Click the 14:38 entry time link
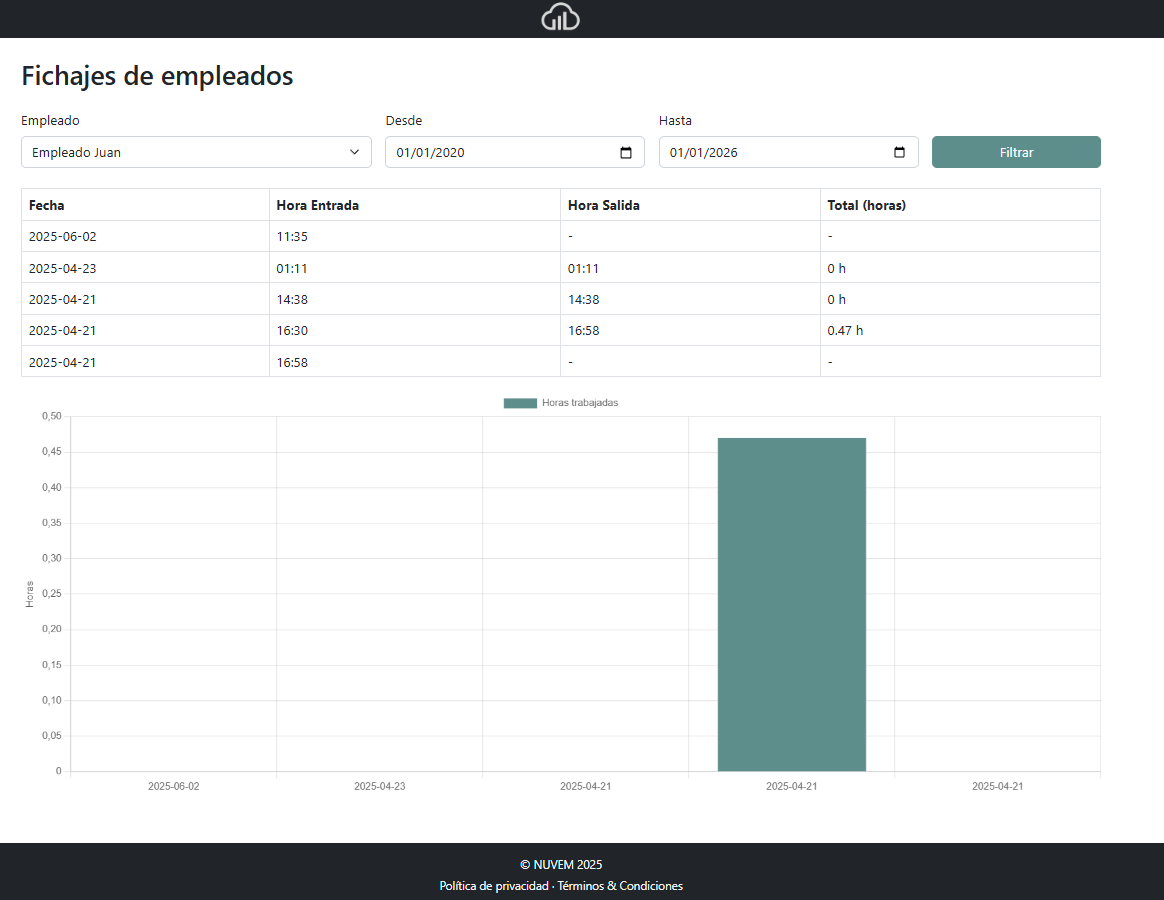The width and height of the screenshot is (1164, 900). click(x=293, y=299)
